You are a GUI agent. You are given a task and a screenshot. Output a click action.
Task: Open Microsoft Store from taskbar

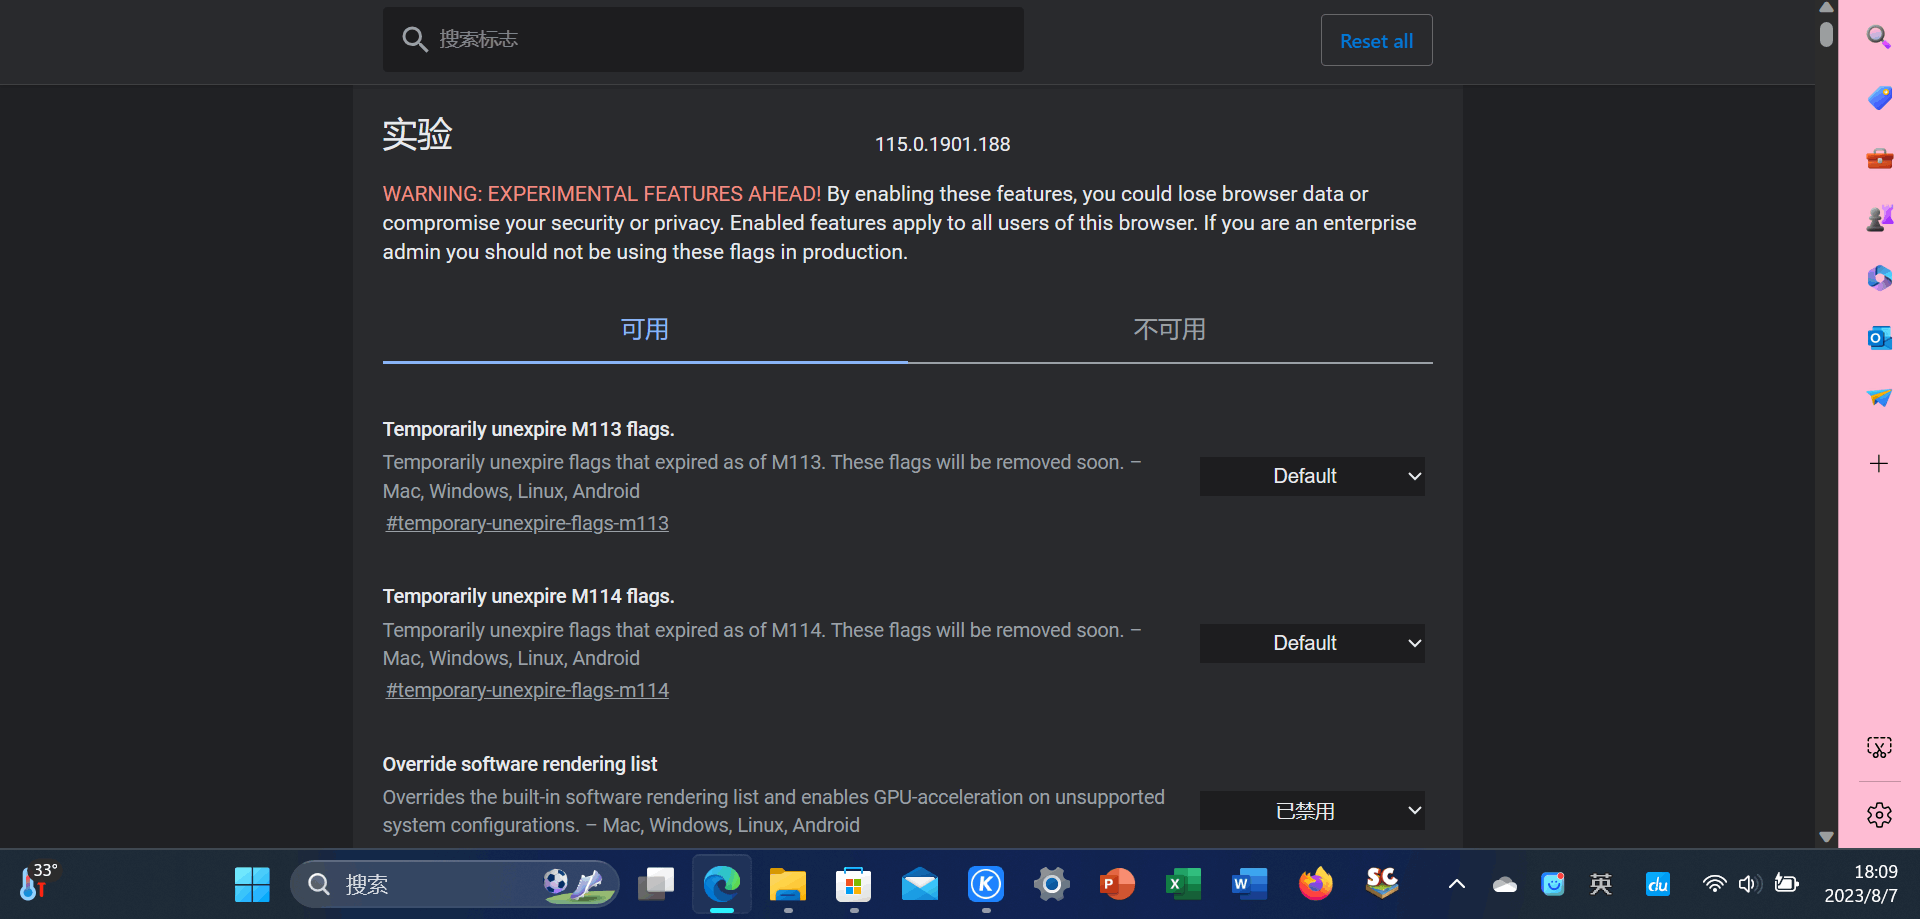click(853, 884)
